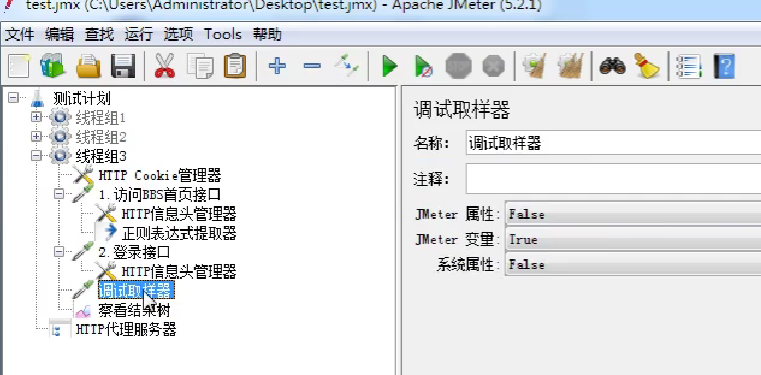Viewport: 761px width, 375px height.
Task: Select HTTP信息头管理器 under 访问BBS首页接口
Action: point(179,213)
